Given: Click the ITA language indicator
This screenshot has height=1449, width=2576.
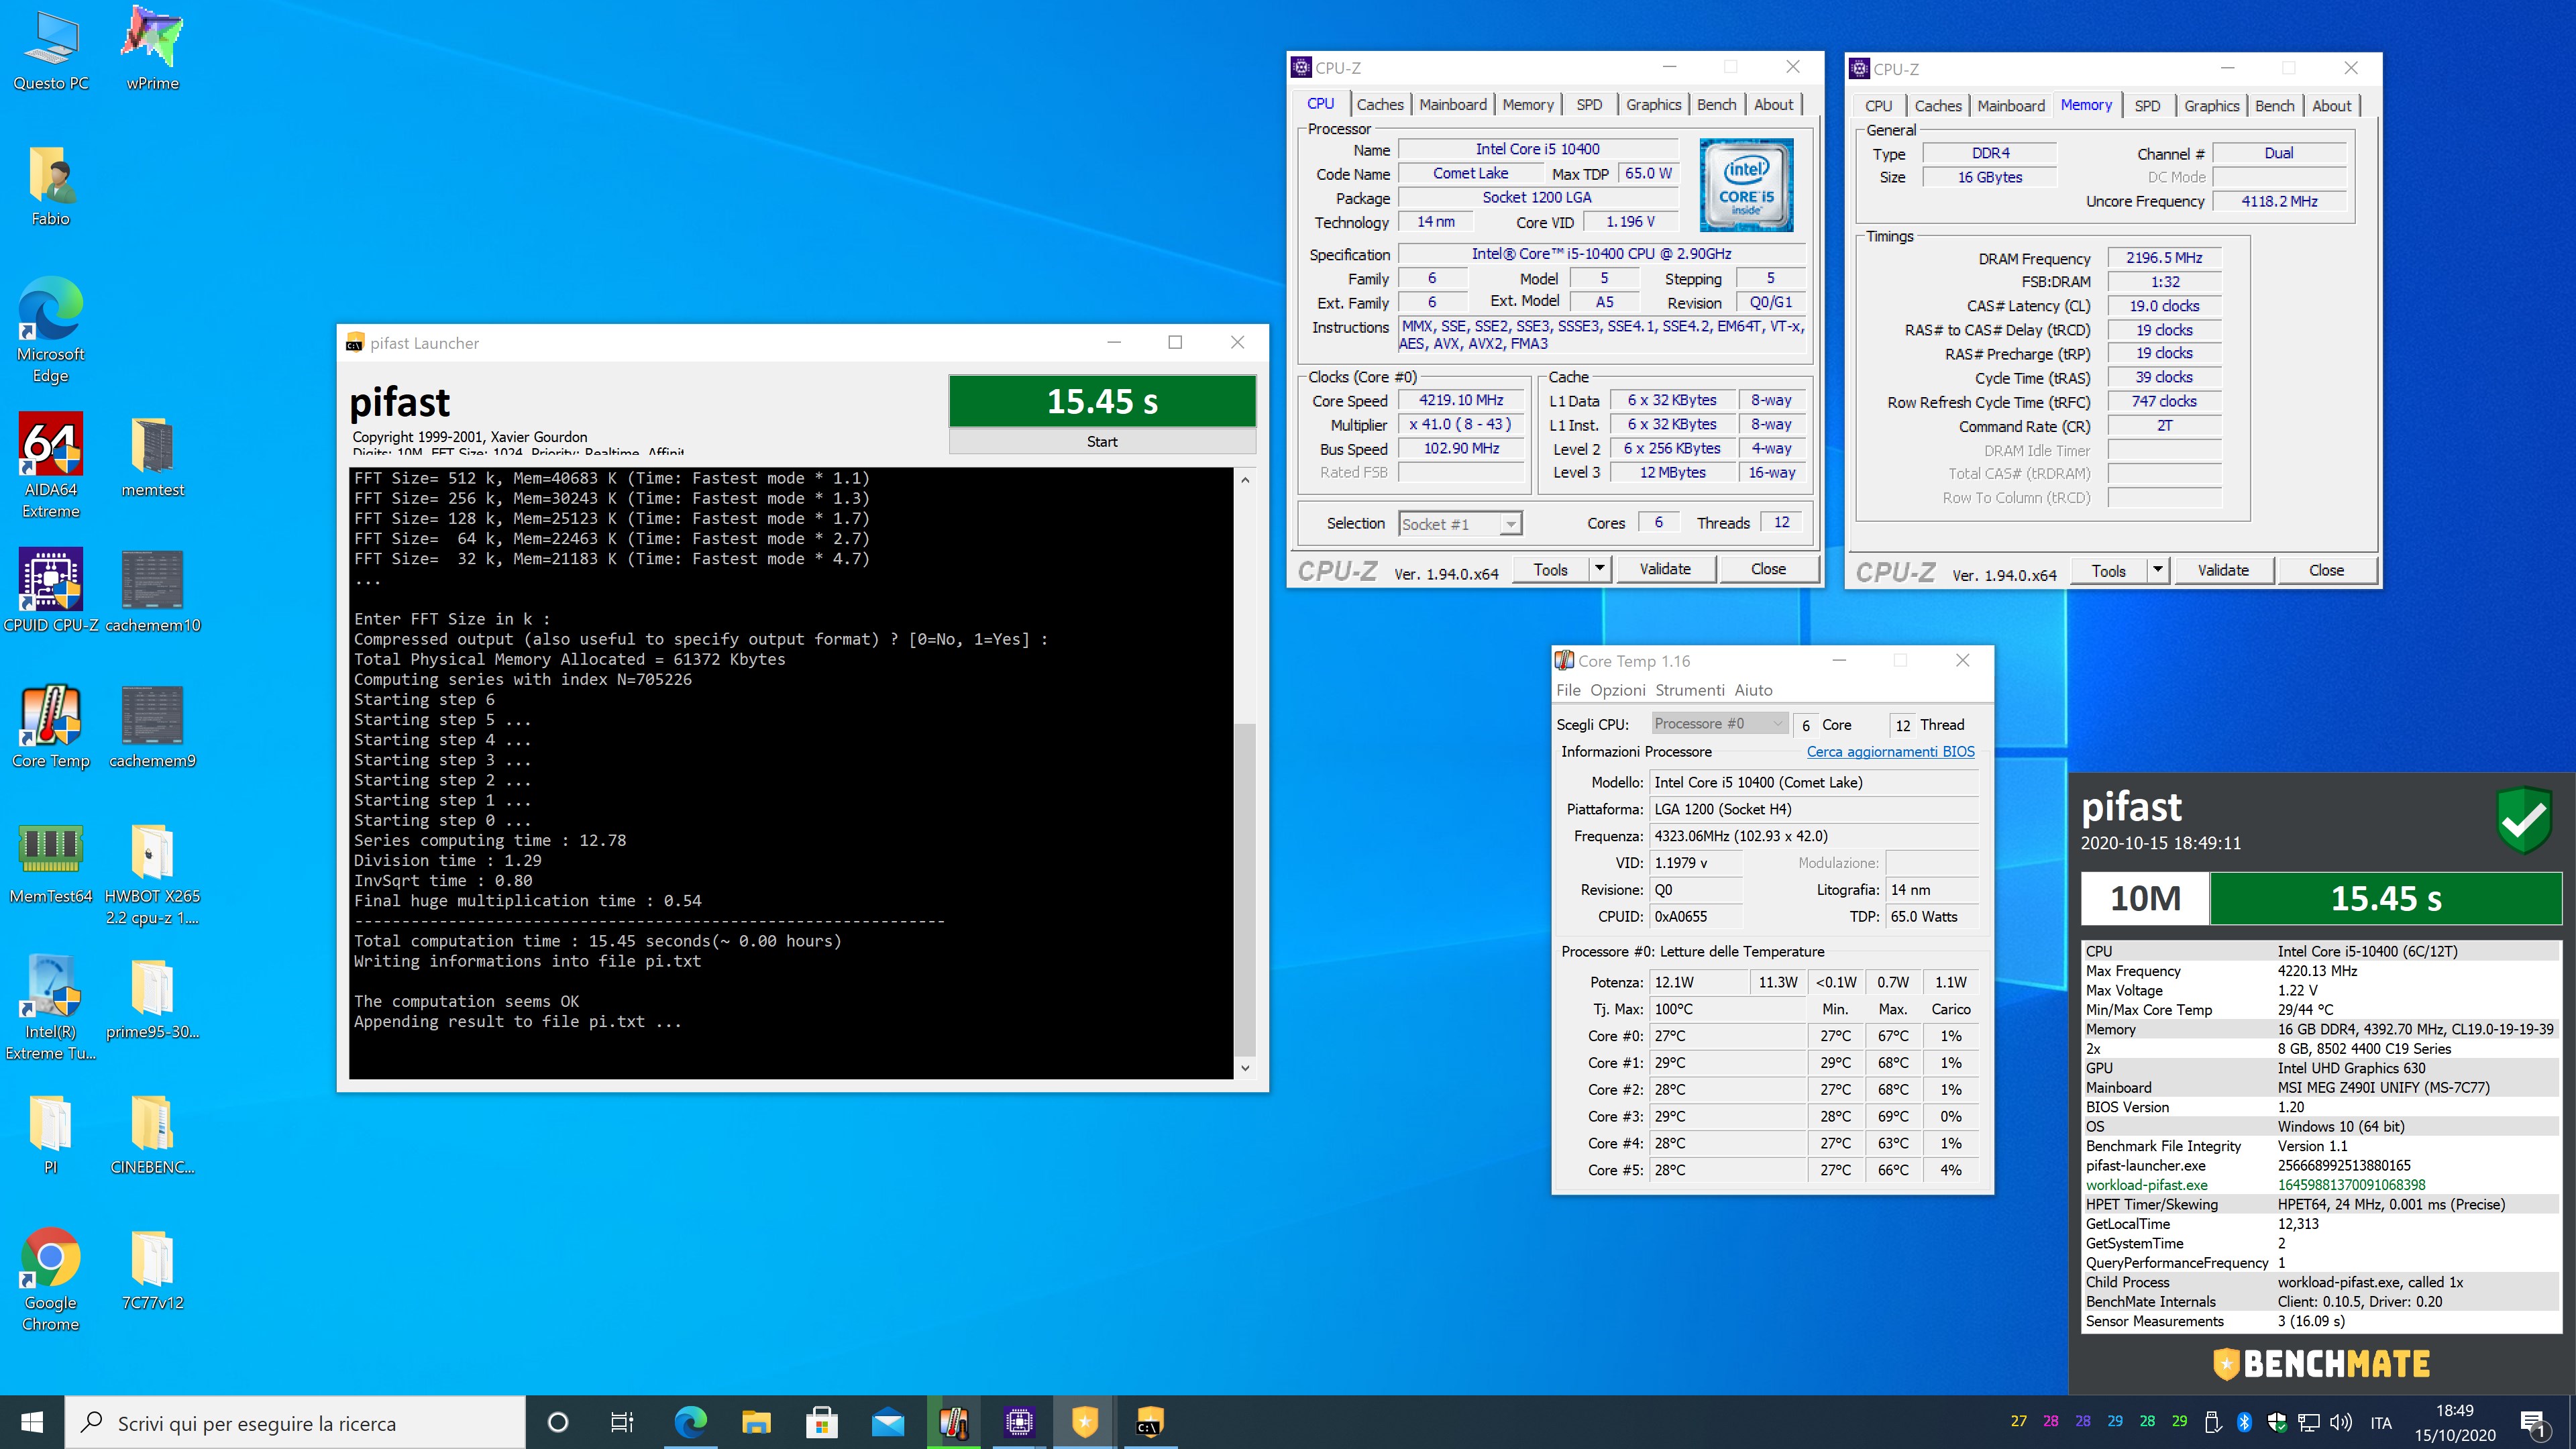Looking at the screenshot, I should click(2381, 1422).
